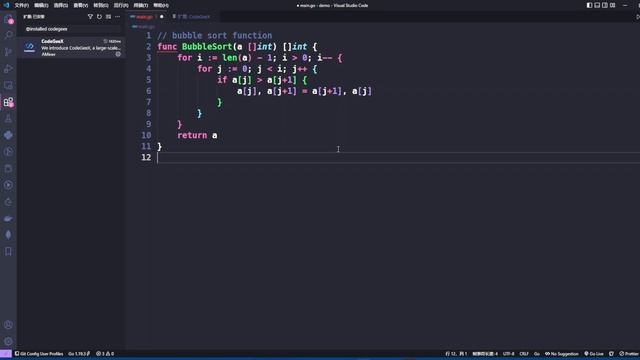
Task: Click Git Config User Profiles in status bar
Action: point(39,353)
